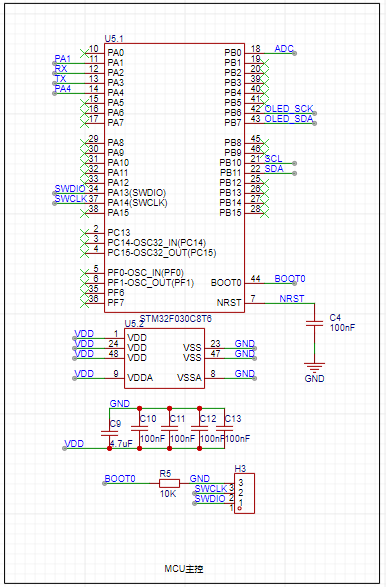Select NRST net label at pin 7
The width and height of the screenshot is (386, 587).
(x=292, y=299)
